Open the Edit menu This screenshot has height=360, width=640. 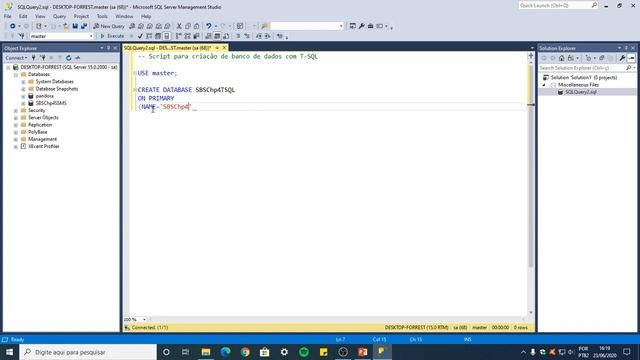tap(23, 16)
